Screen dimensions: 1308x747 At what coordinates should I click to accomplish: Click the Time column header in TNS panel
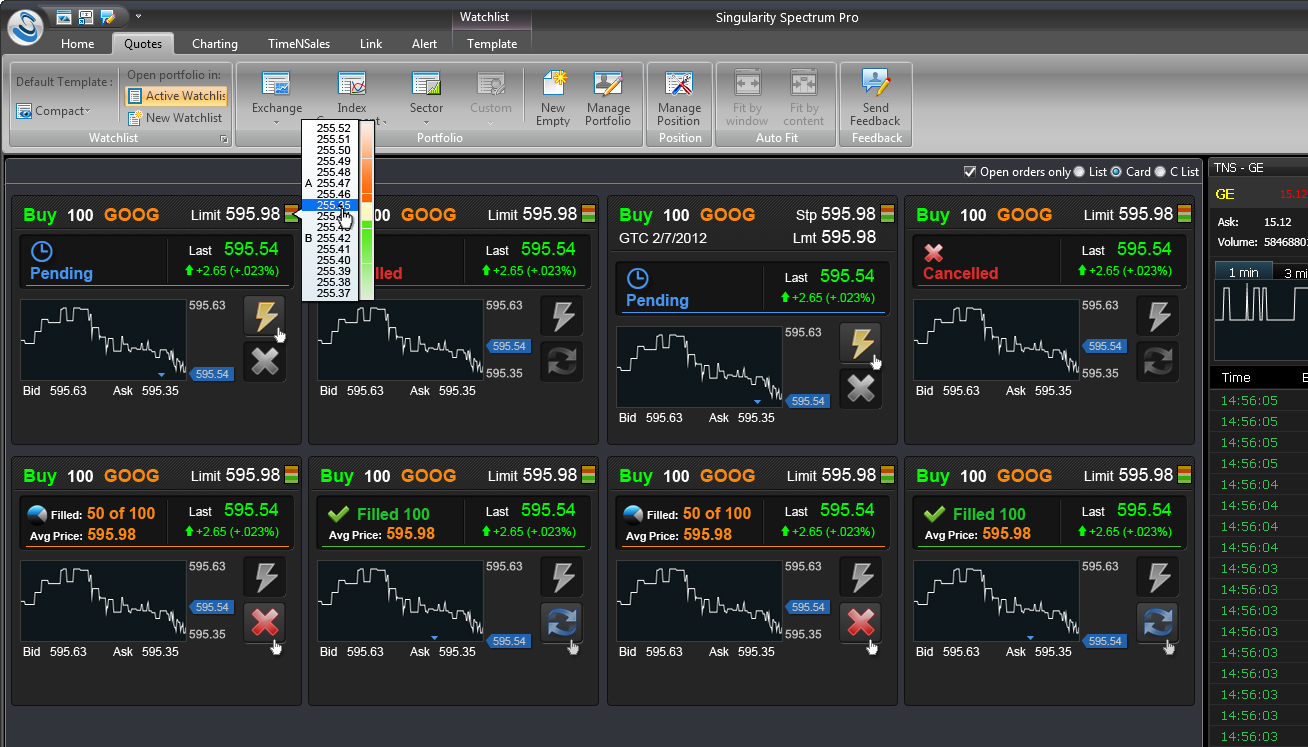pos(1236,377)
